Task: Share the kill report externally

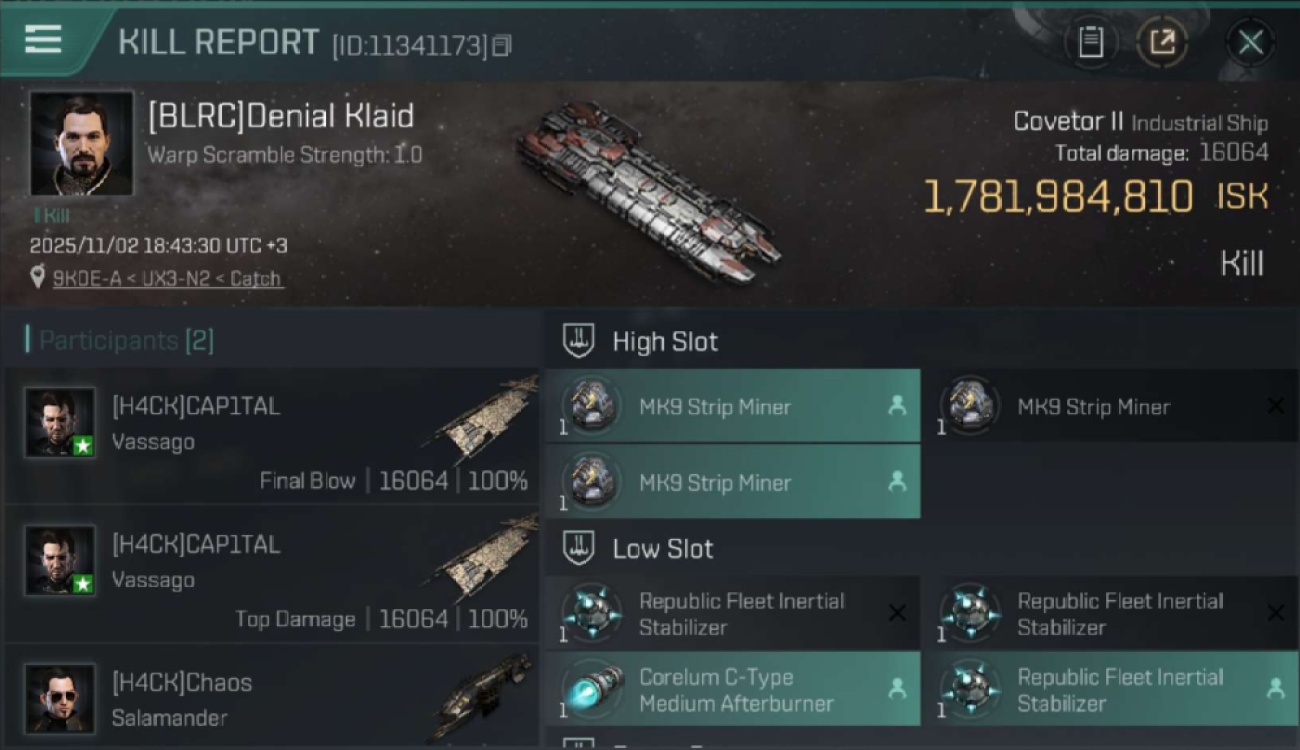Action: tap(1162, 42)
